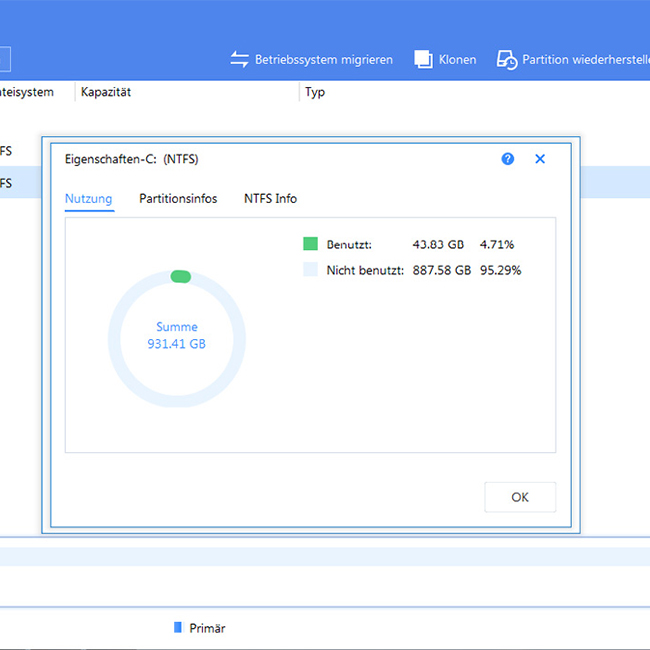This screenshot has width=650, height=650.
Task: Click the green segment on the donut chart
Action: (x=180, y=277)
